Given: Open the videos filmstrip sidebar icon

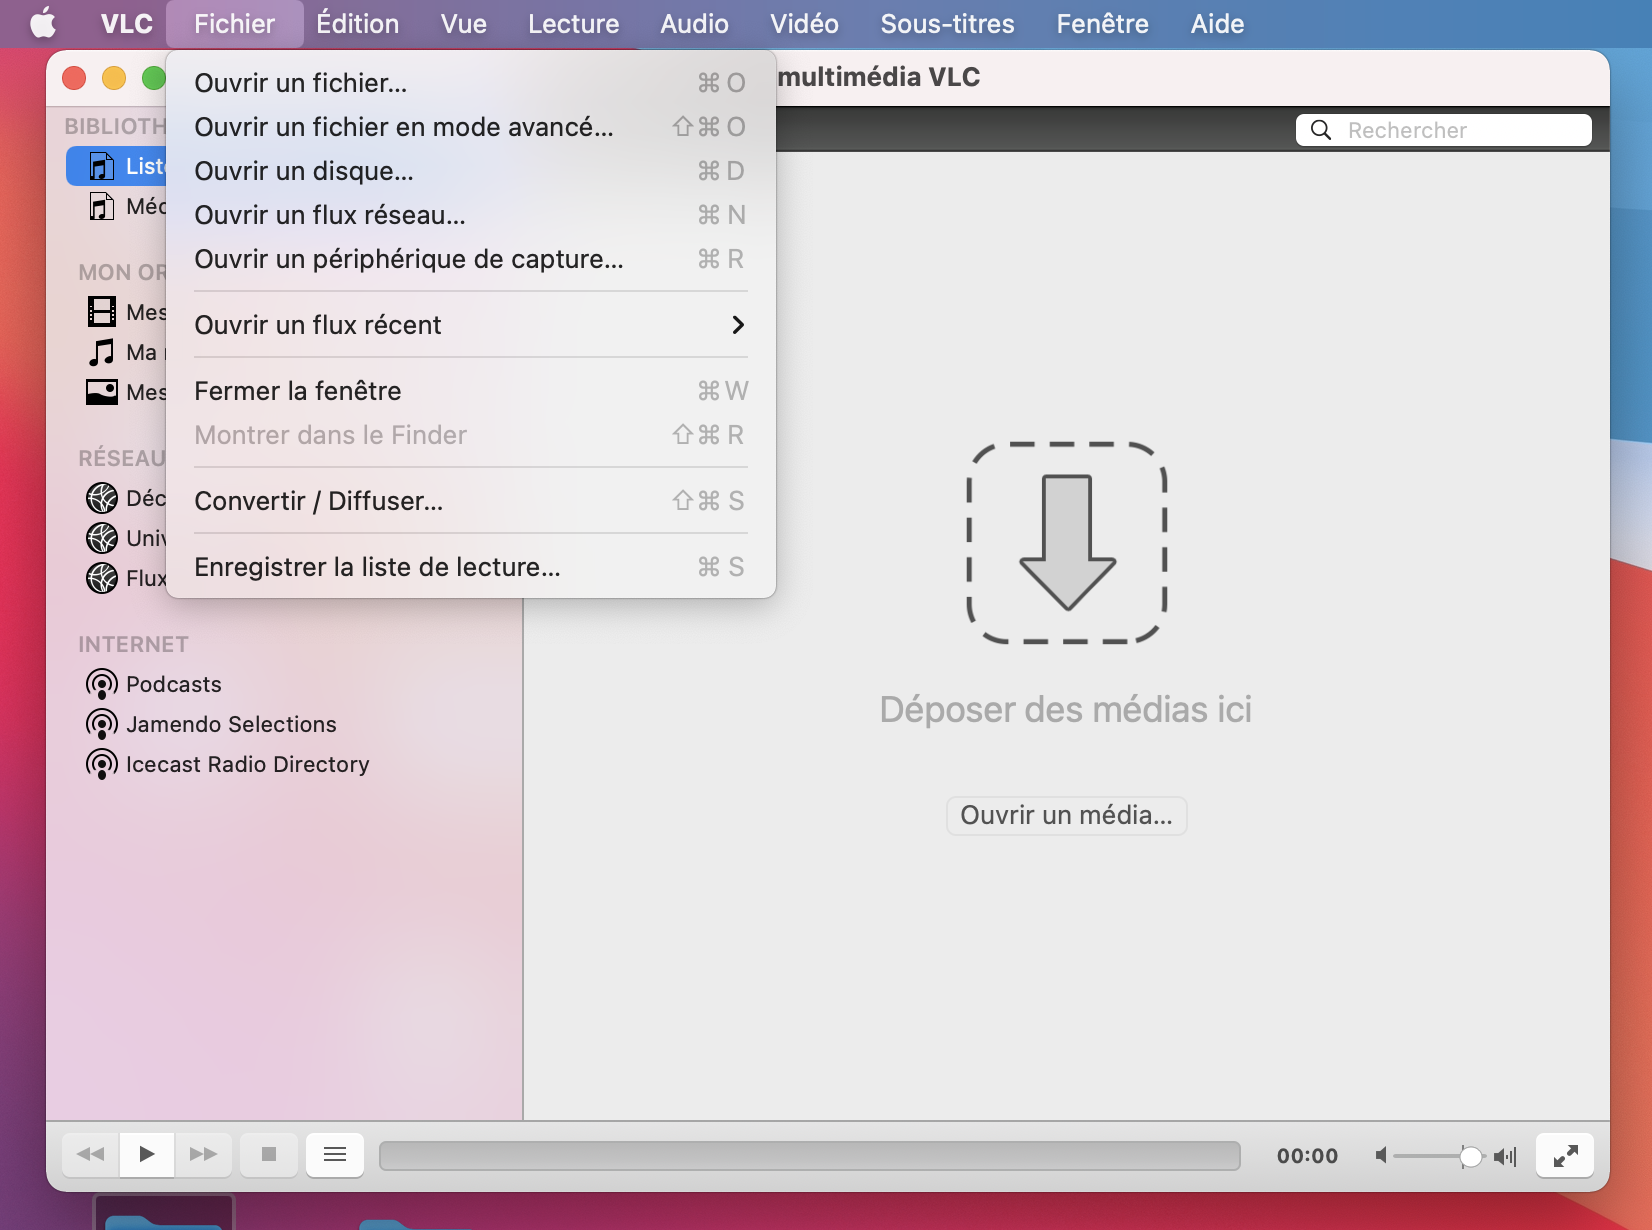Looking at the screenshot, I should click(101, 312).
